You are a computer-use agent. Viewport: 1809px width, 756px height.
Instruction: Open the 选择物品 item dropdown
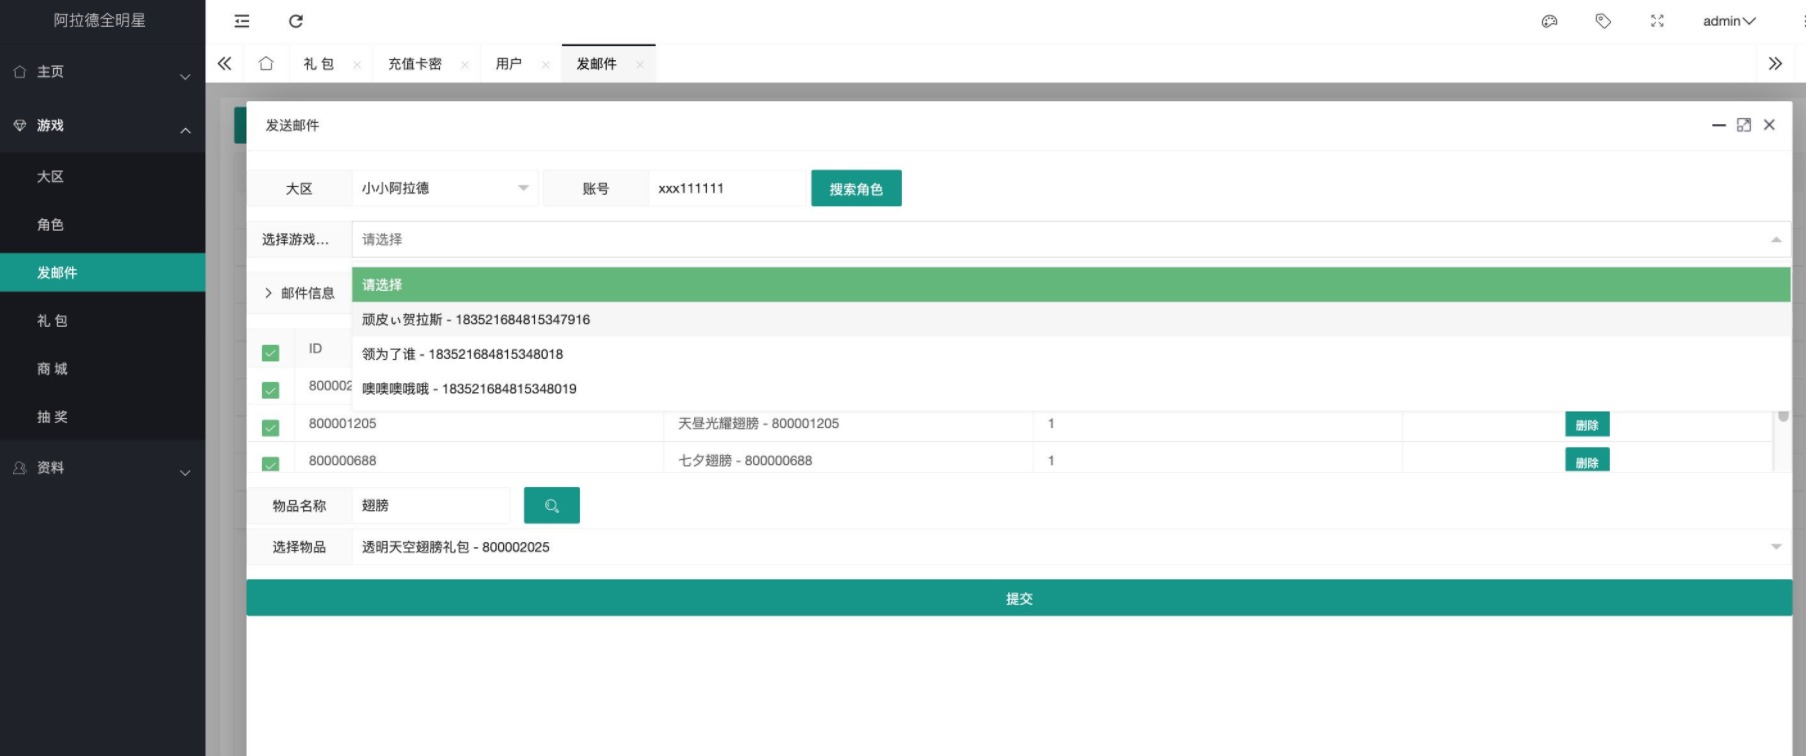pyautogui.click(x=1070, y=547)
